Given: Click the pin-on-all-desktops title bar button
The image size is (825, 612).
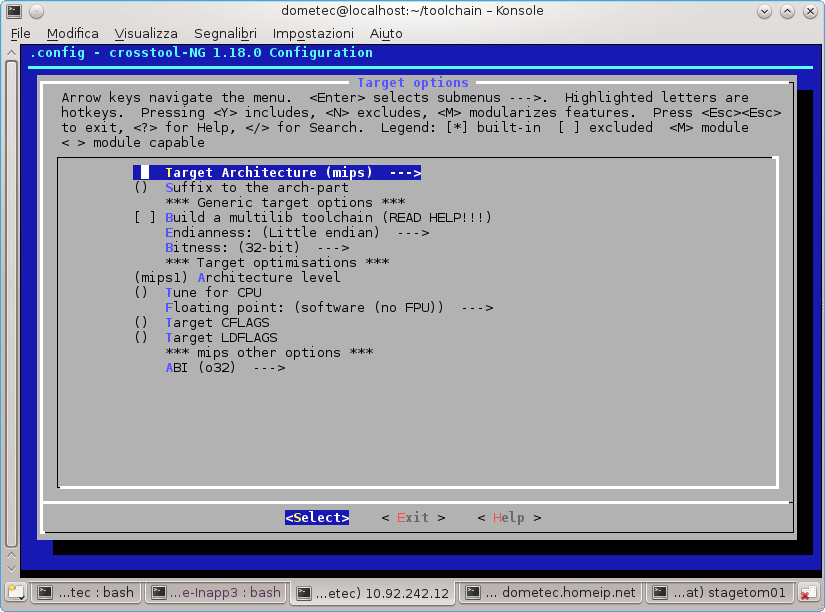Looking at the screenshot, I should (x=36, y=11).
